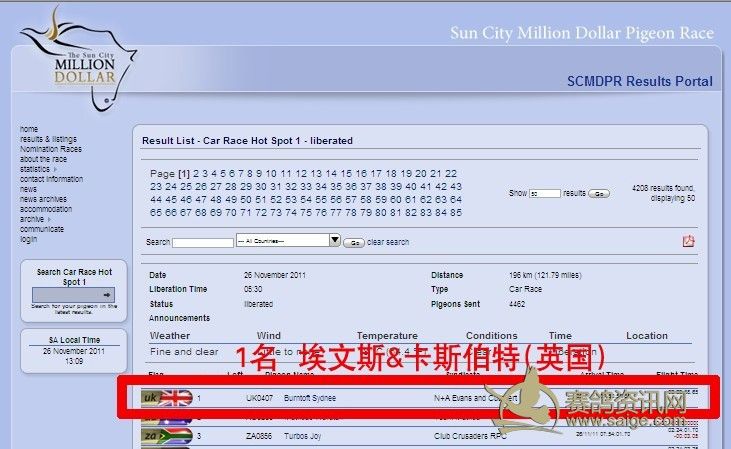Open news archives page
The image size is (731, 449).
click(43, 199)
